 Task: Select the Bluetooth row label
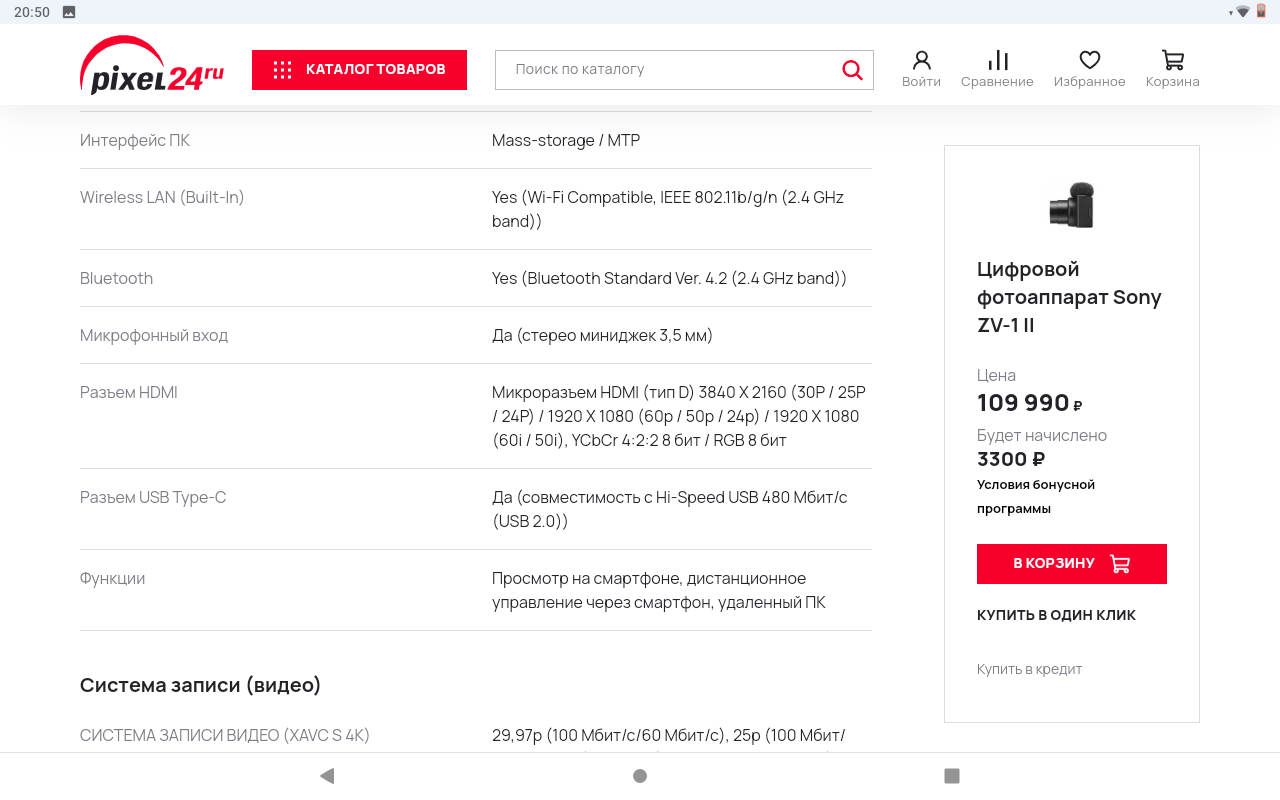(116, 278)
